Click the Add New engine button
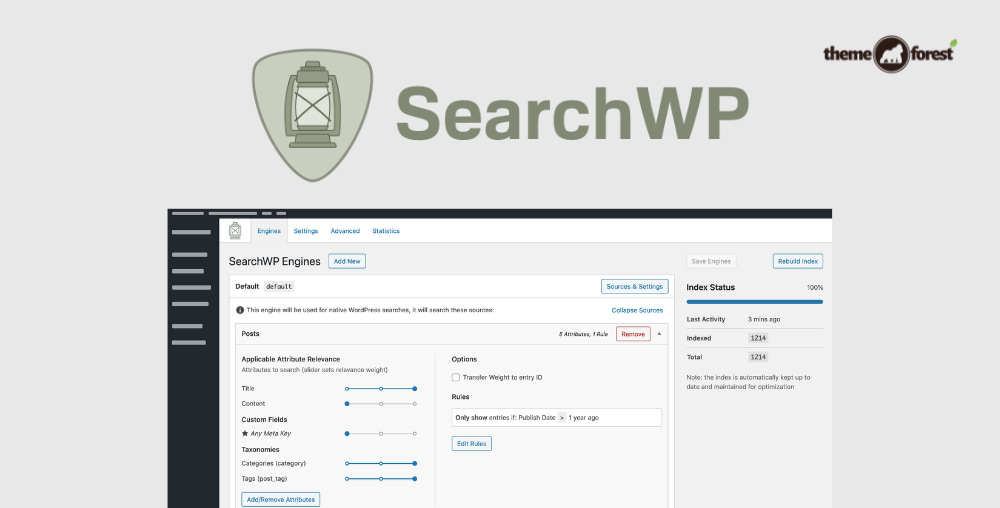 point(347,261)
